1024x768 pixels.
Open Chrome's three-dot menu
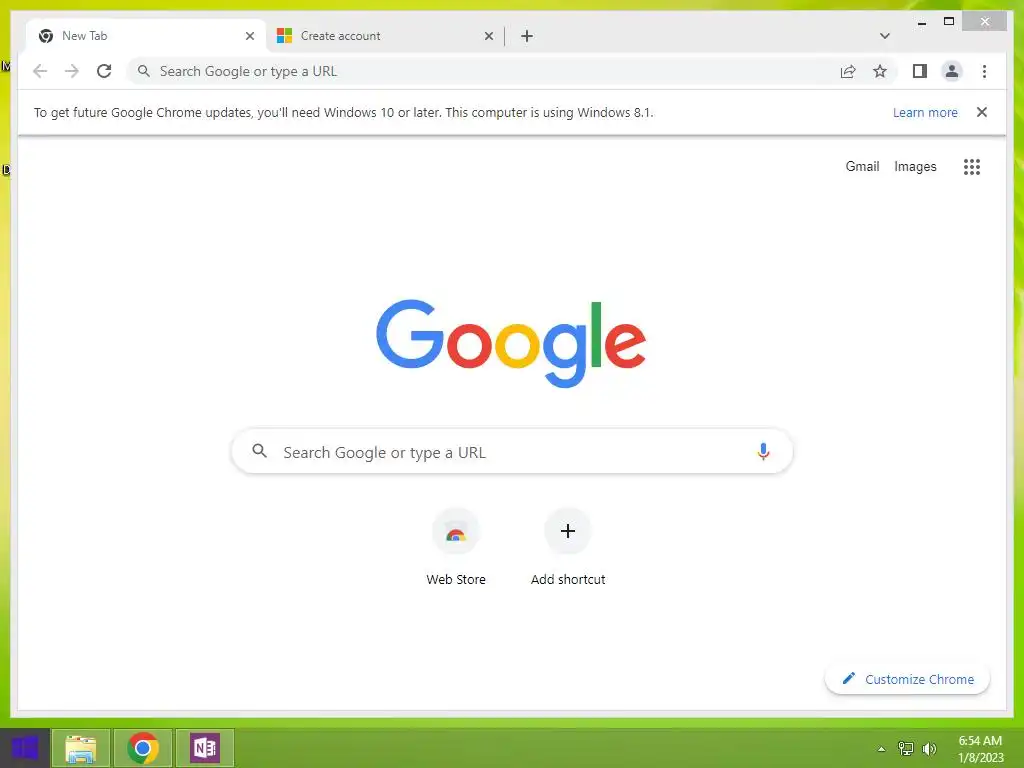tap(984, 71)
